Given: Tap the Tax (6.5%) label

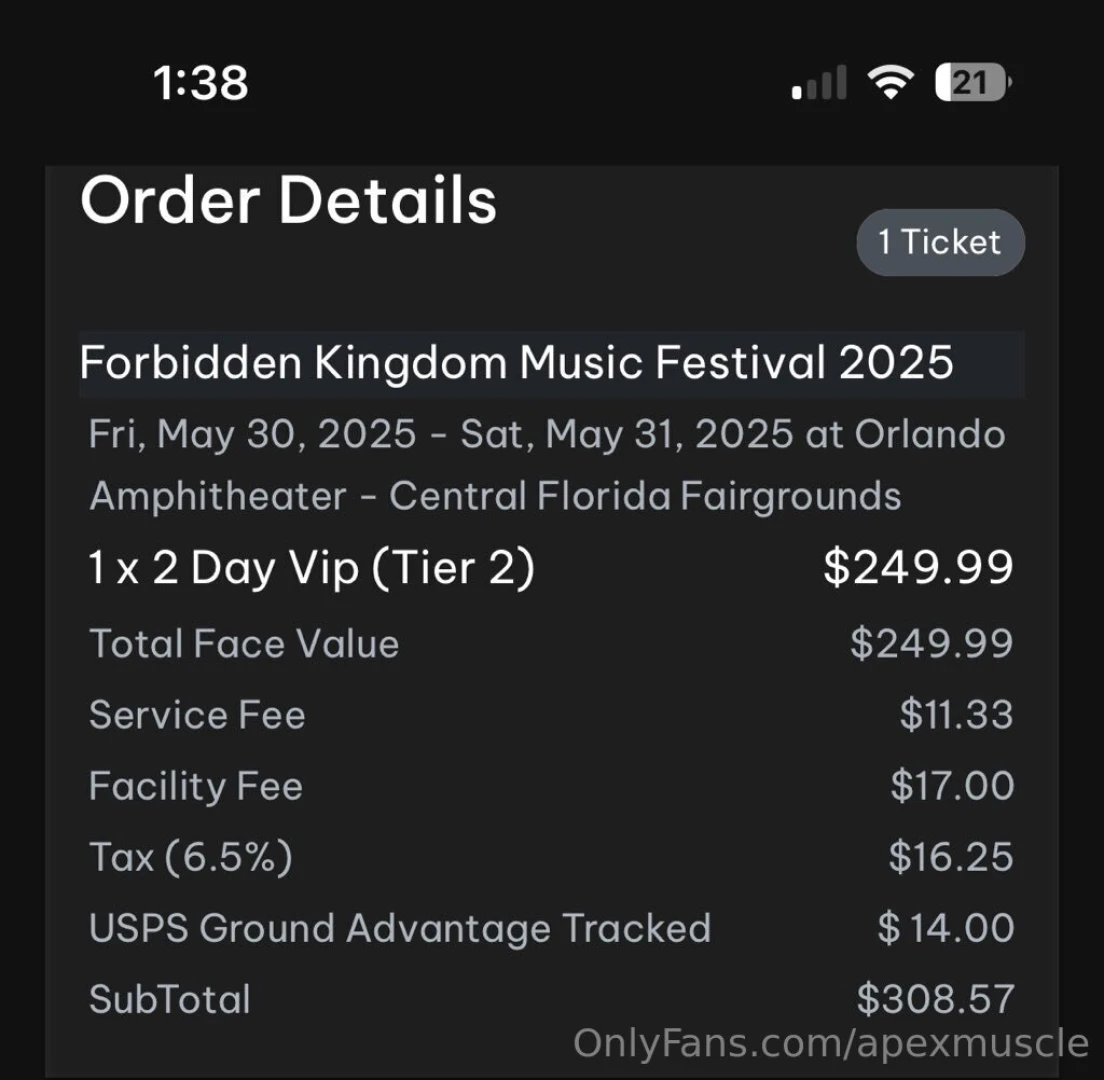Looking at the screenshot, I should [191, 857].
